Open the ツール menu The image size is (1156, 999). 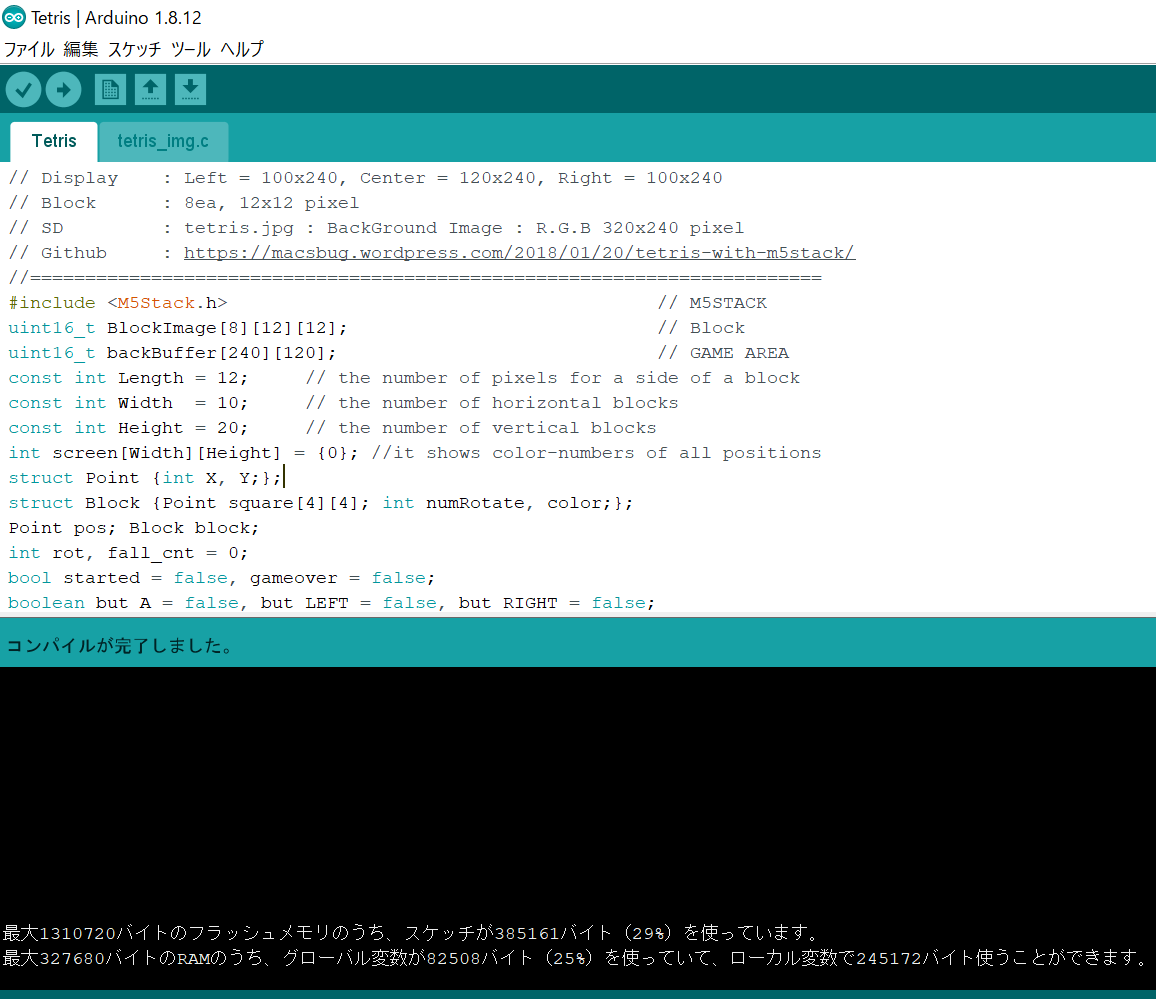190,48
